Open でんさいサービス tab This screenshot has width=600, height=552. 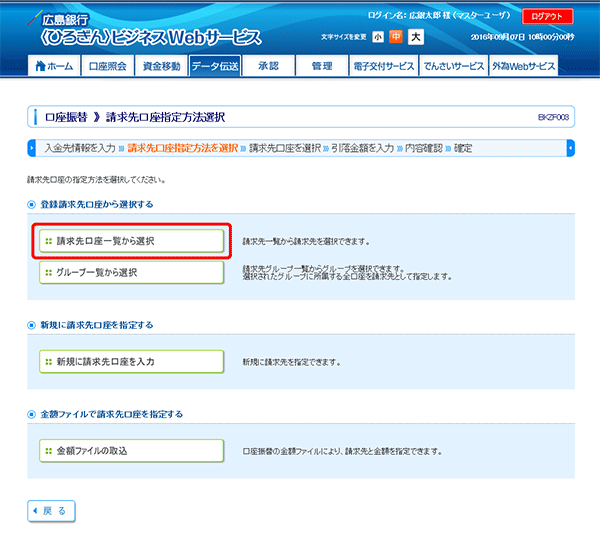[453, 66]
